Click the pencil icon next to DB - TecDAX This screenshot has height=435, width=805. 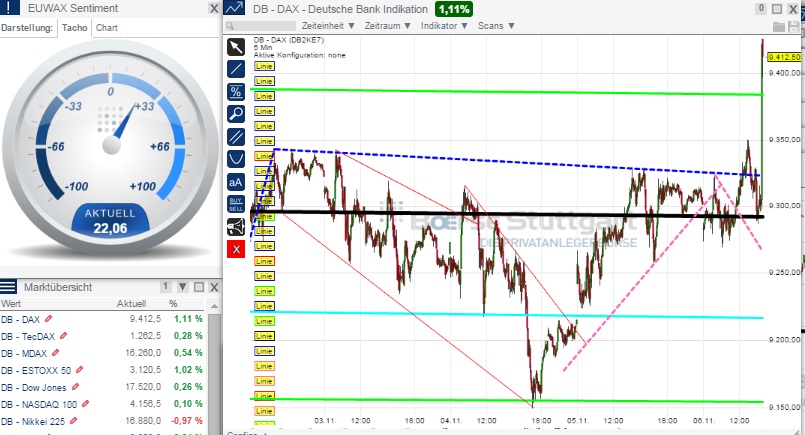pos(64,336)
